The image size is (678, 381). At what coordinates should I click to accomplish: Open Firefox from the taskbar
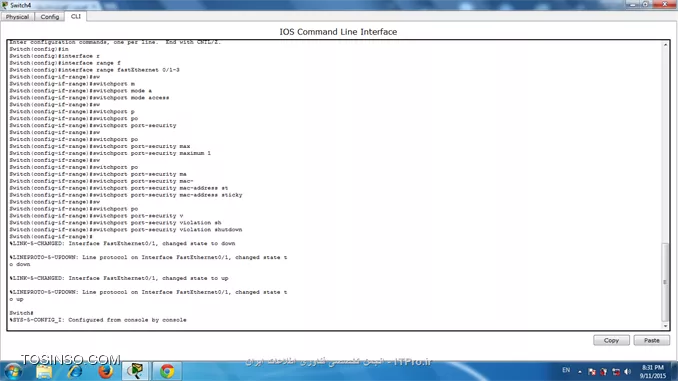[x=105, y=371]
